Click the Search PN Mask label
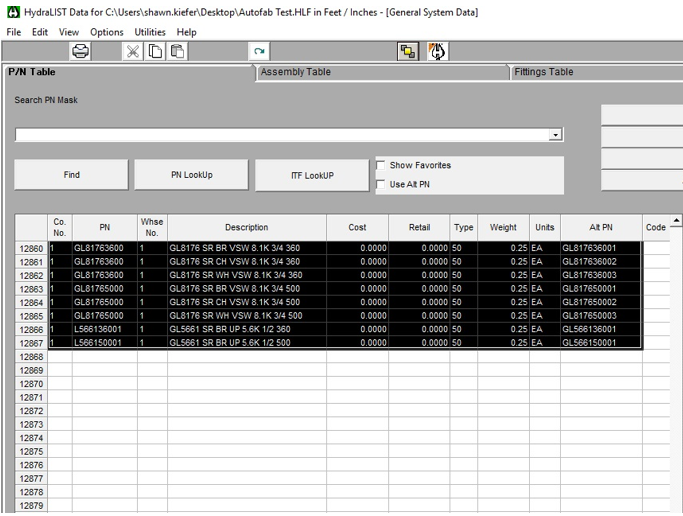 pyautogui.click(x=46, y=100)
